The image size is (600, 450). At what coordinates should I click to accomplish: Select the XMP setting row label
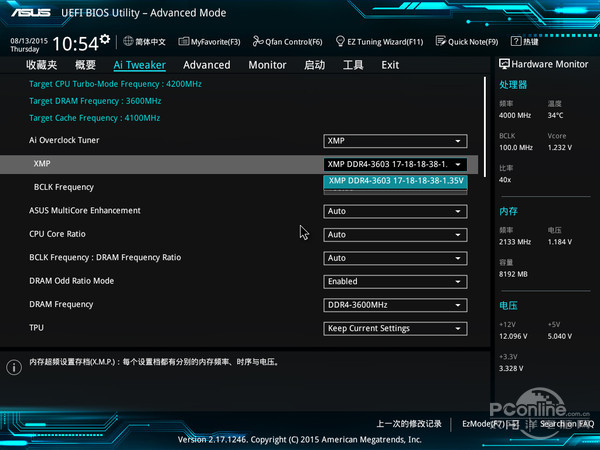click(x=42, y=164)
